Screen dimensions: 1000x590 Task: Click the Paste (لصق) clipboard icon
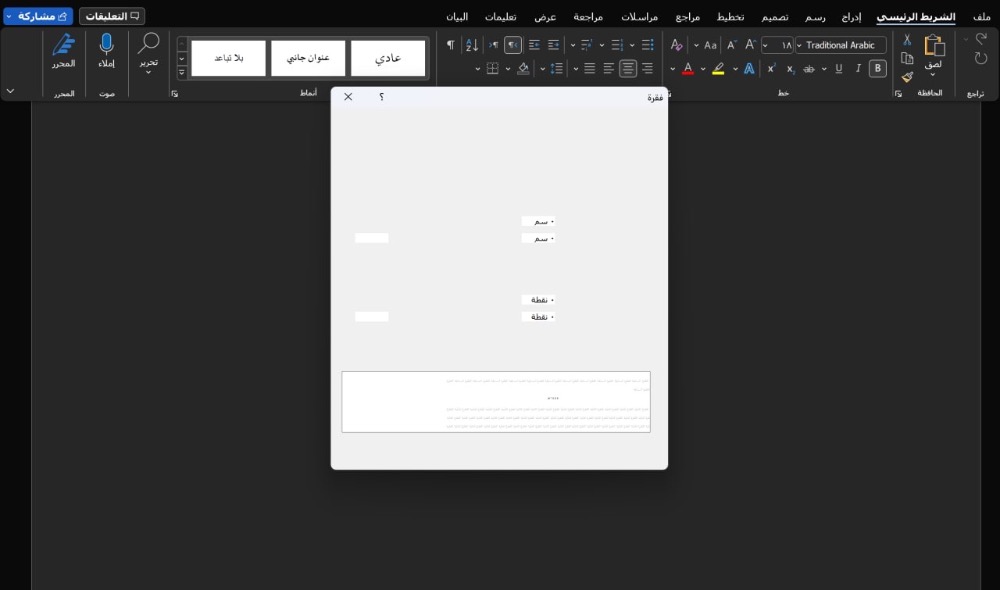tap(934, 46)
